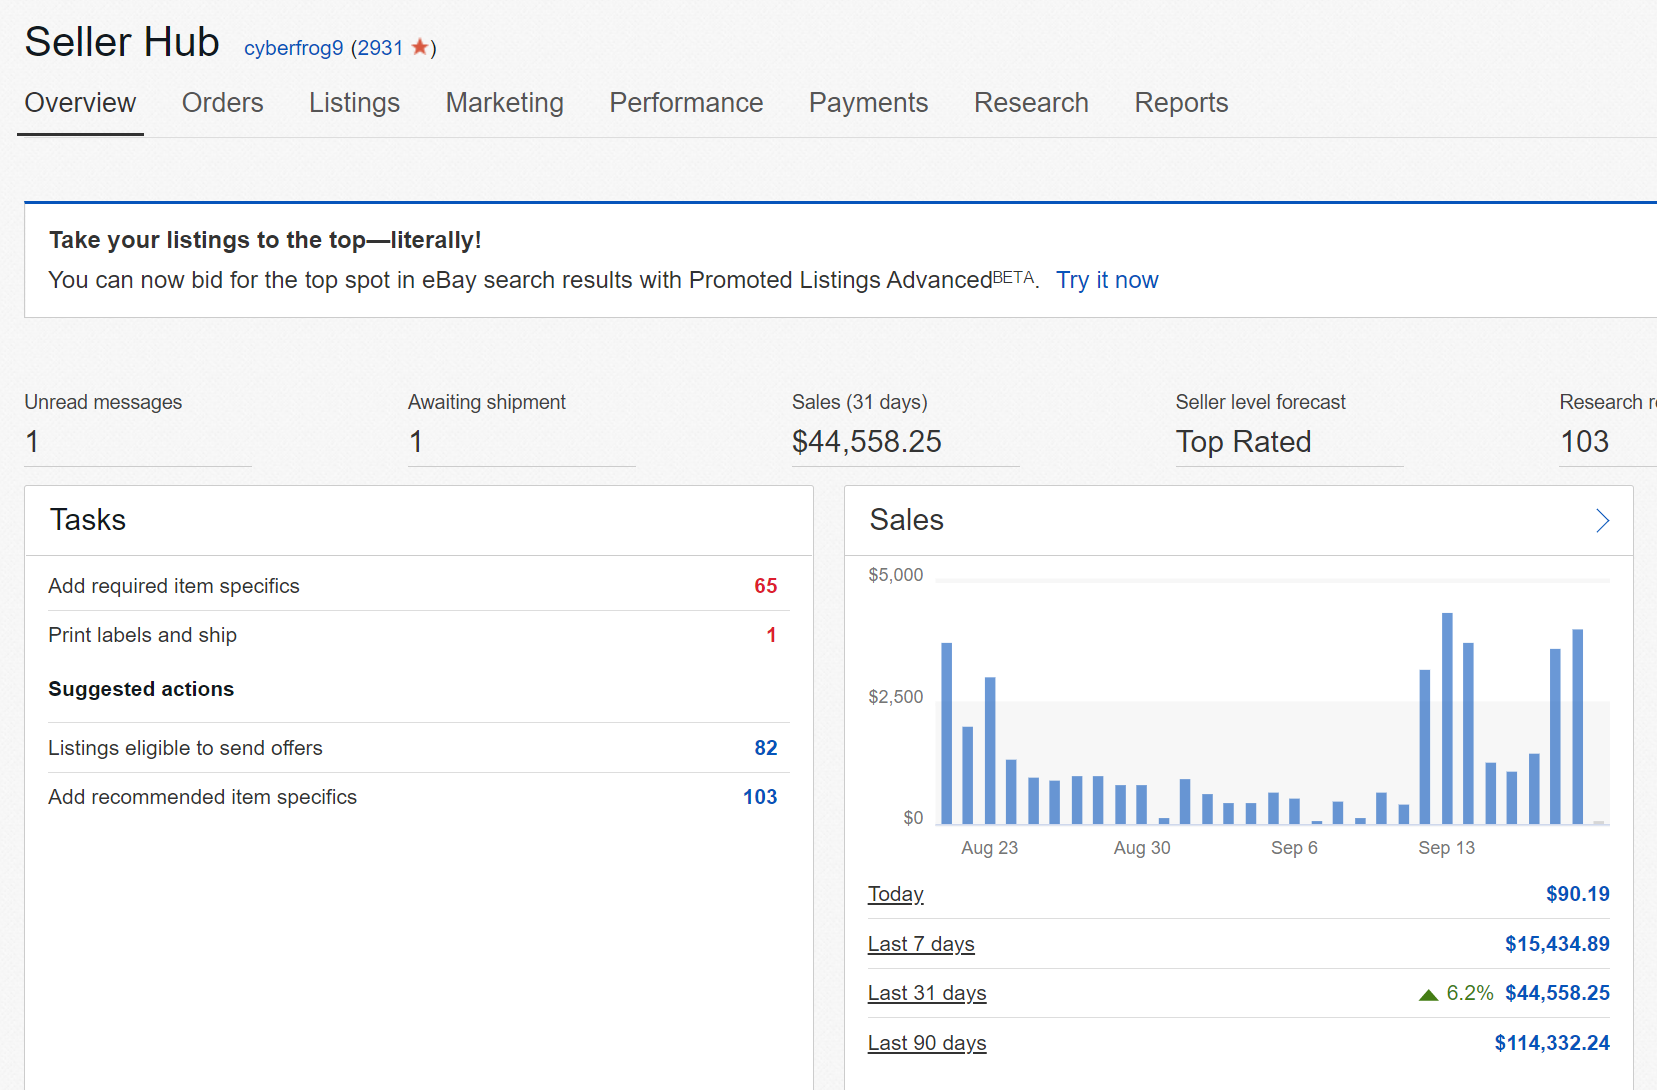Click the $114,332.24 sales amount
Screen dimensions: 1657x1090
pos(1552,1043)
